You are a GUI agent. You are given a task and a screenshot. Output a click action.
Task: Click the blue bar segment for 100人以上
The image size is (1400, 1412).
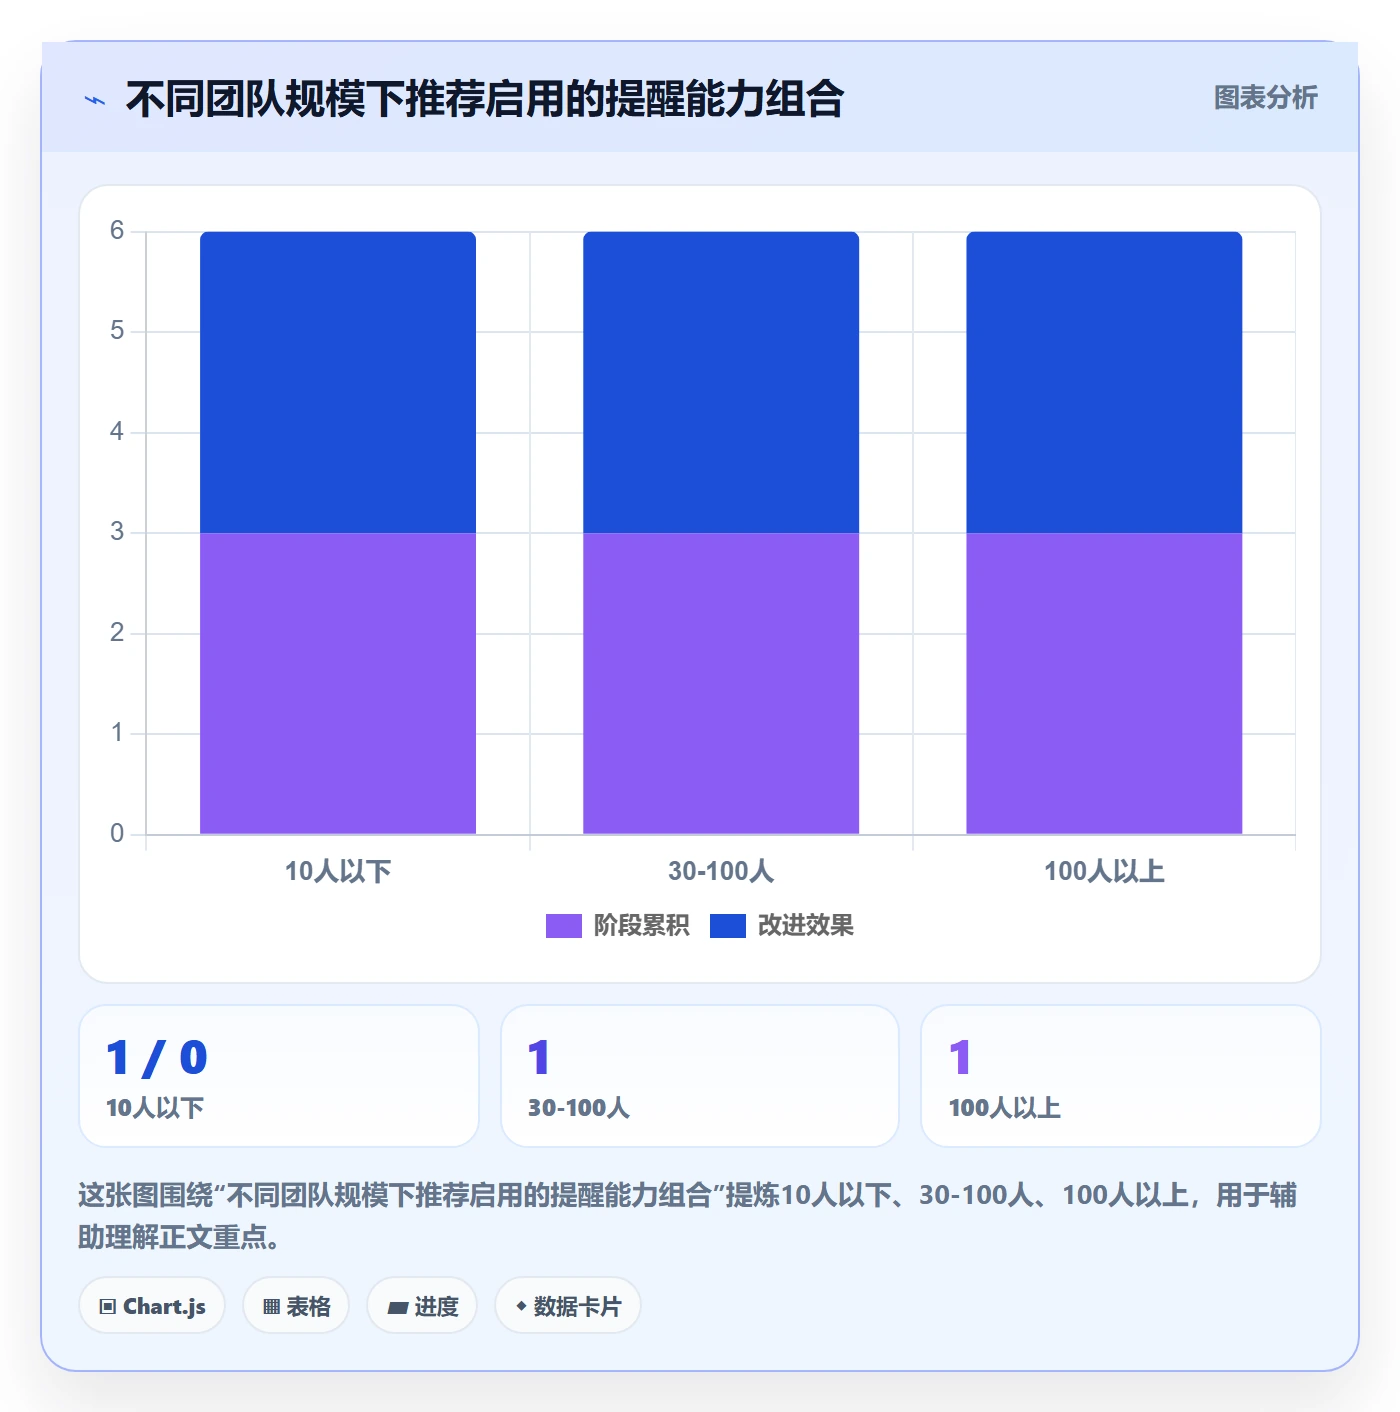[1104, 382]
